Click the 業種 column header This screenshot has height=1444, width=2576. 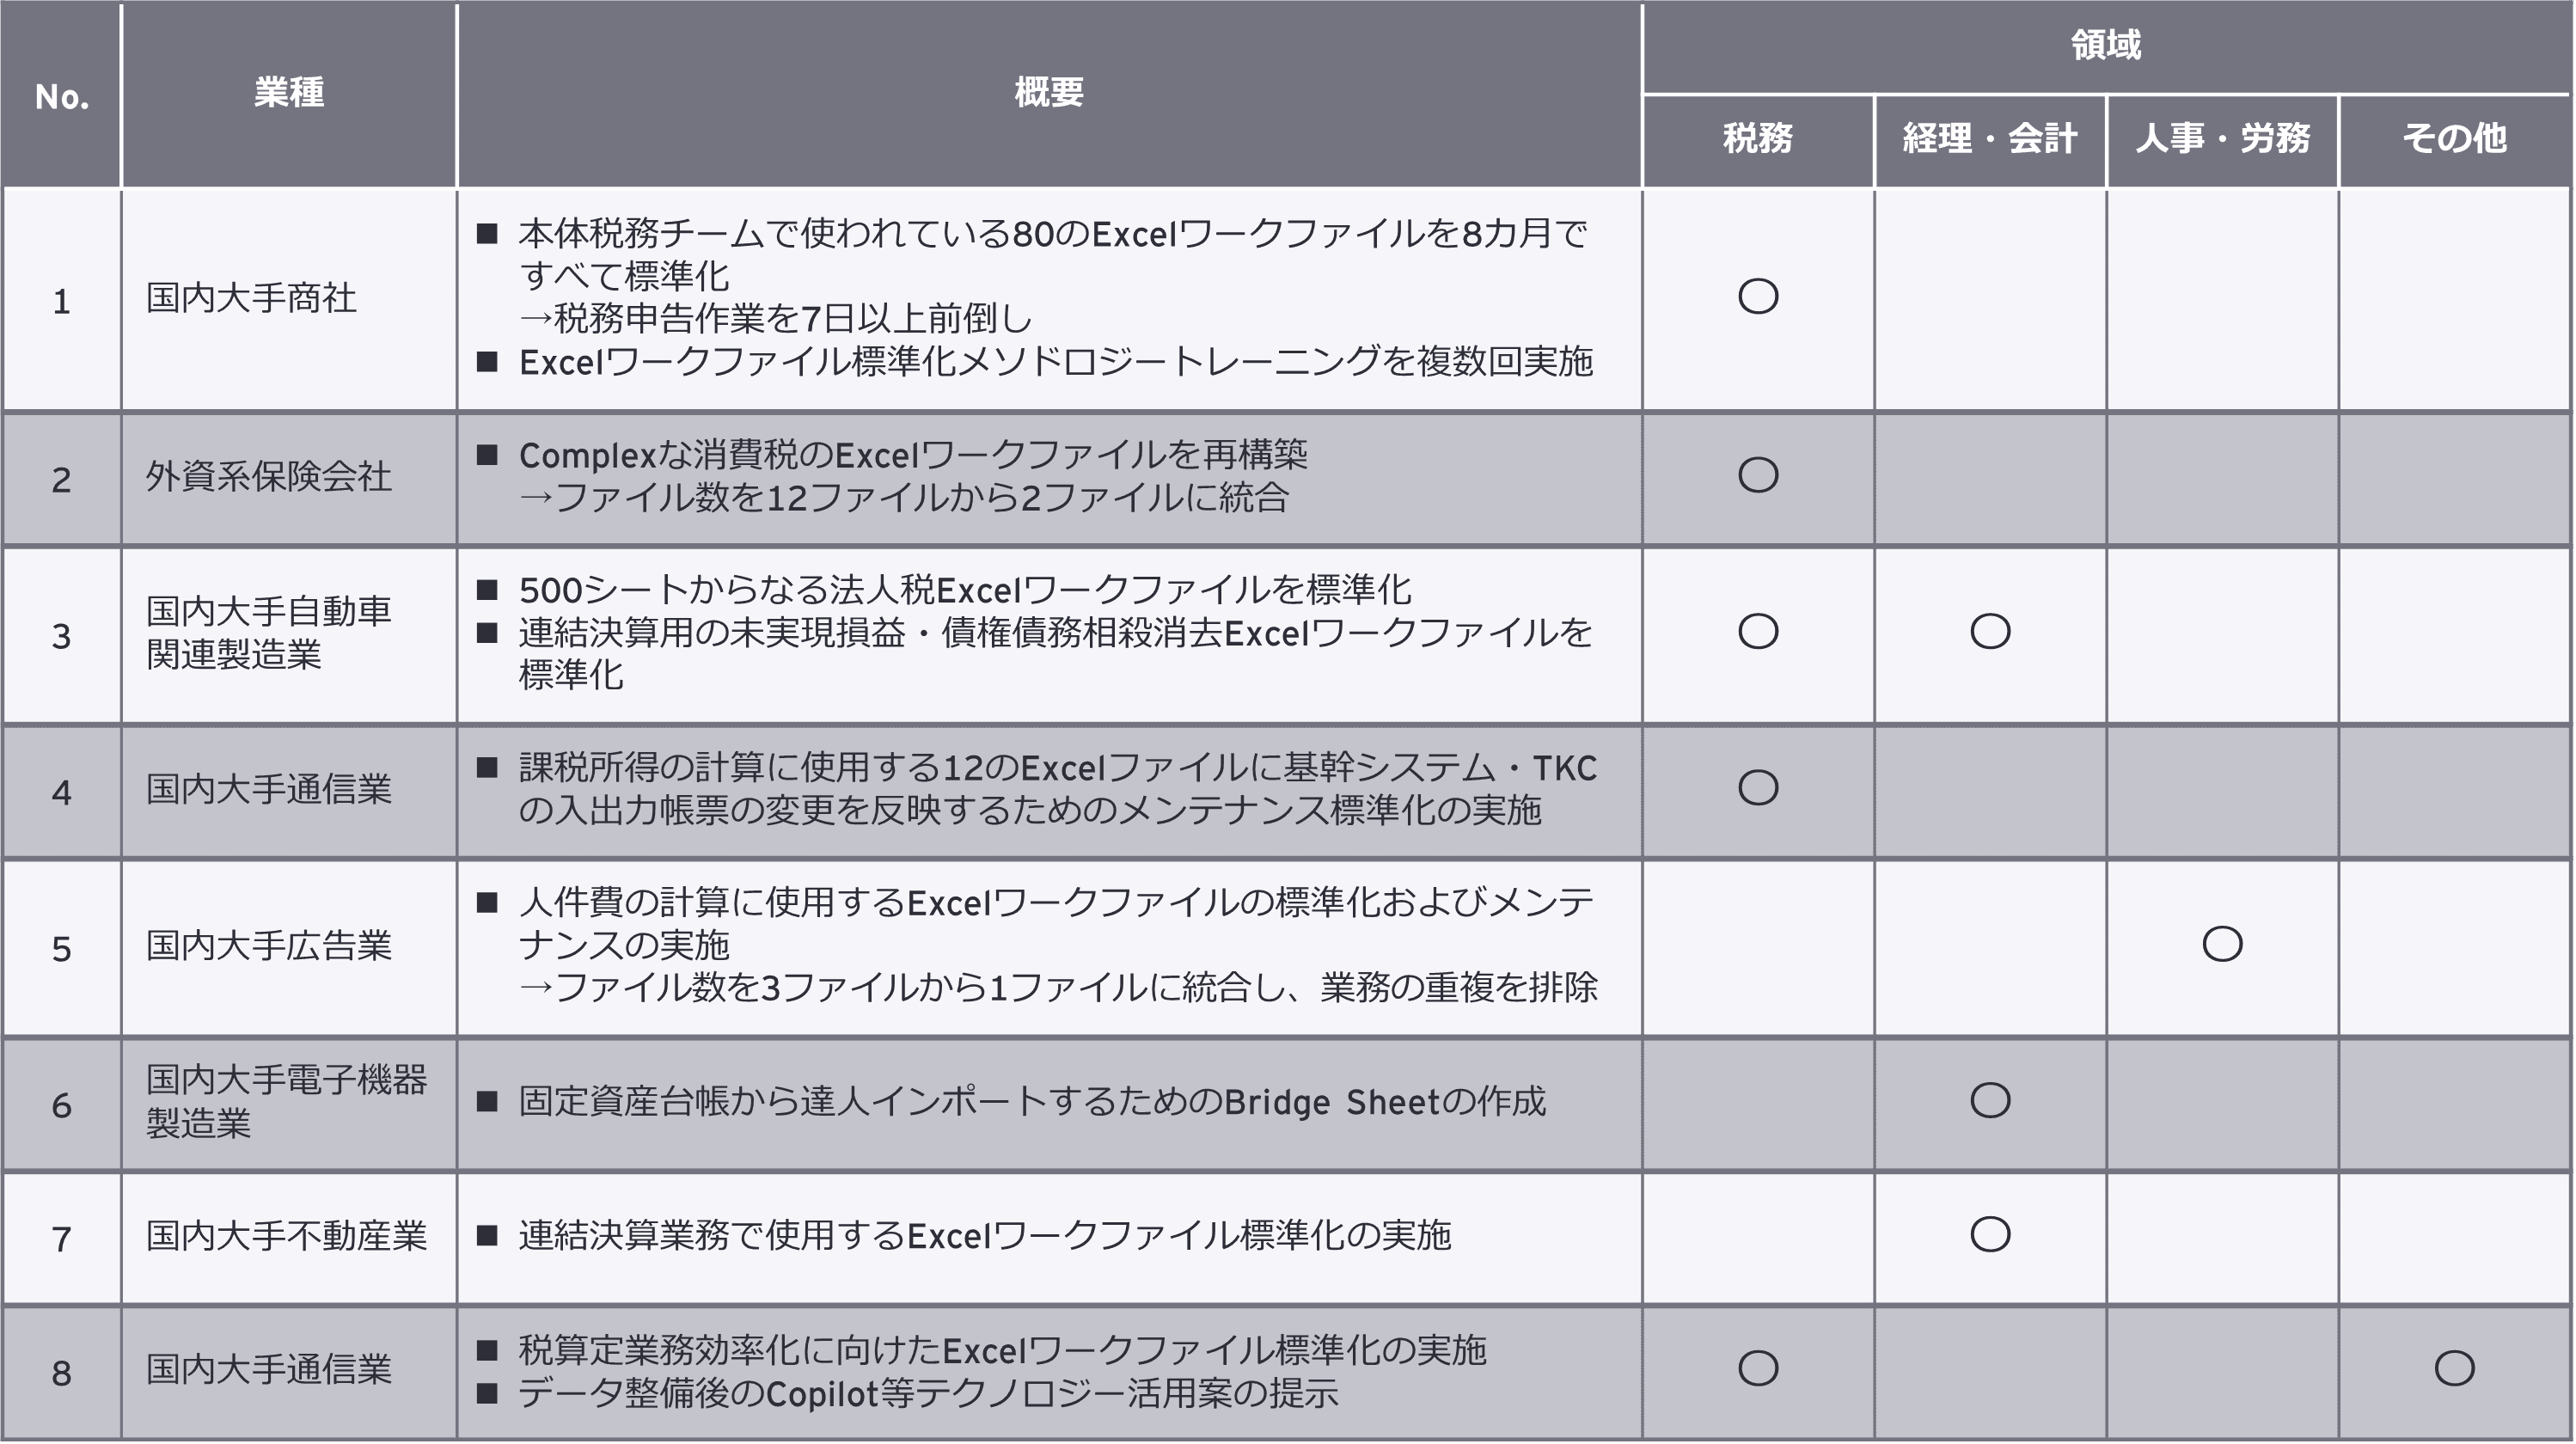(289, 93)
